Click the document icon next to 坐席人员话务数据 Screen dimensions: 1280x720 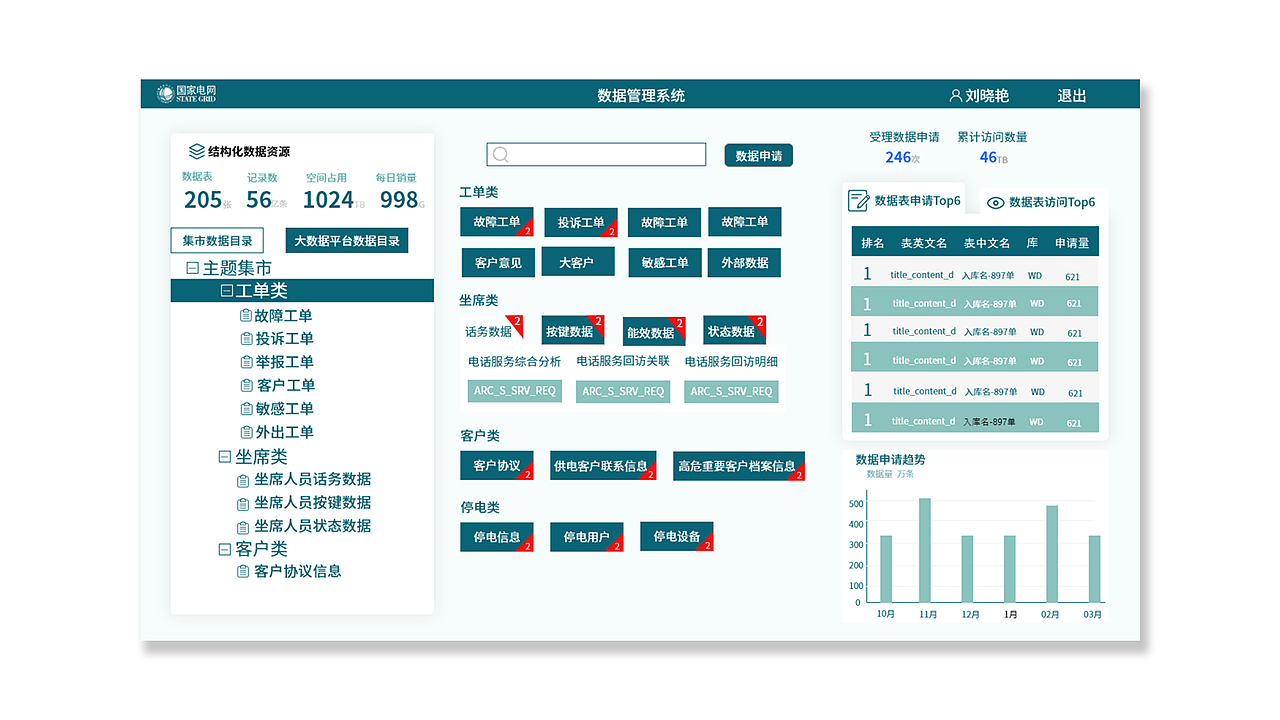coord(243,479)
